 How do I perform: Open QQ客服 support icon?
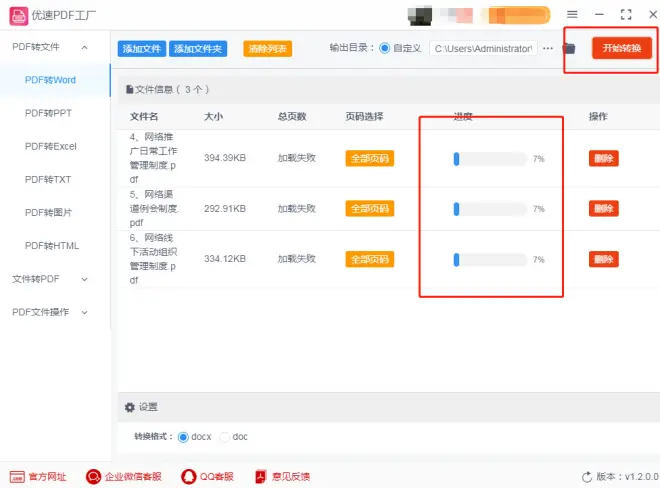pos(188,477)
